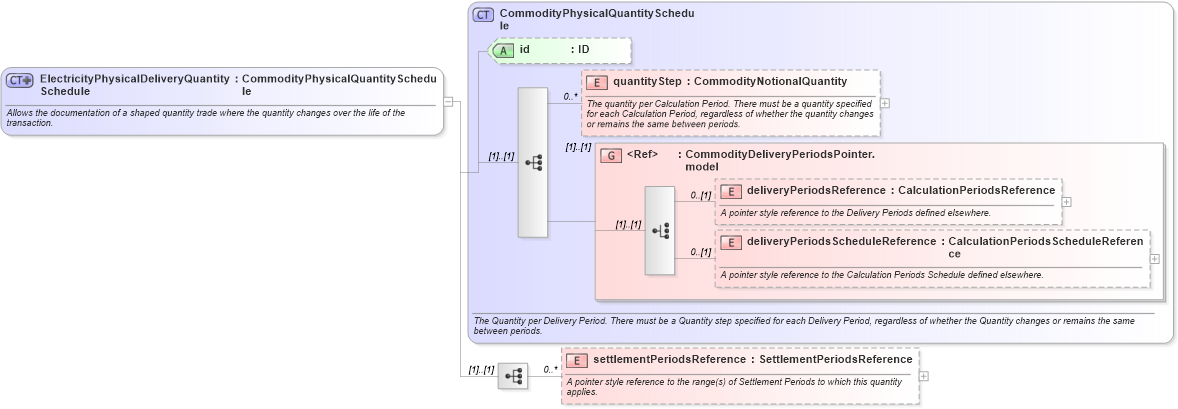The width and height of the screenshot is (1178, 409).
Task: Click the E icon beside deliveryPeriodsReference
Action: pyautogui.click(x=731, y=191)
